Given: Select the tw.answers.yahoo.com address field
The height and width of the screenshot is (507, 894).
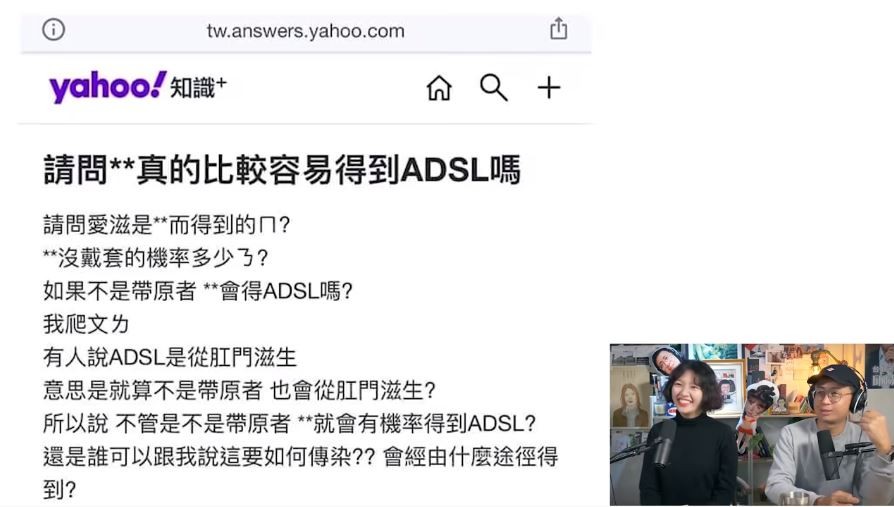Looking at the screenshot, I should pos(306,30).
